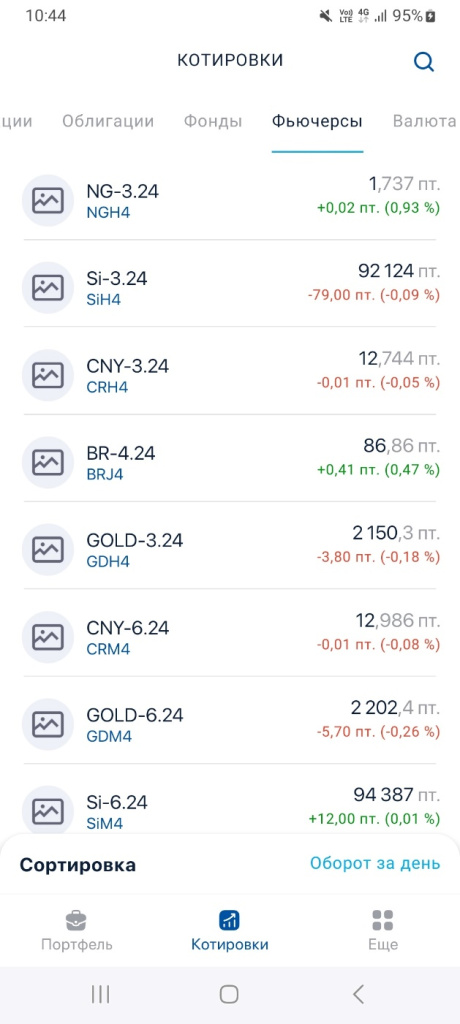The width and height of the screenshot is (460, 1024).
Task: Switch to the Облигации tab
Action: (108, 121)
